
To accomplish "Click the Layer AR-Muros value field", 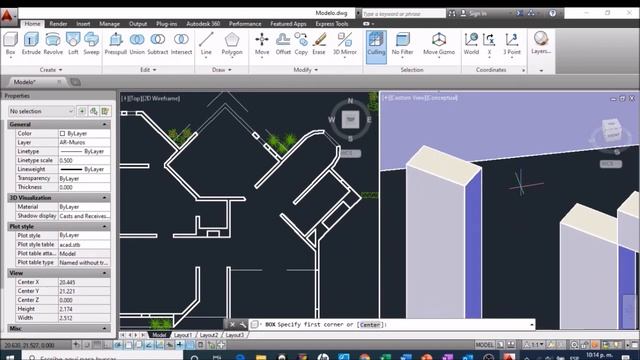I will [x=84, y=142].
